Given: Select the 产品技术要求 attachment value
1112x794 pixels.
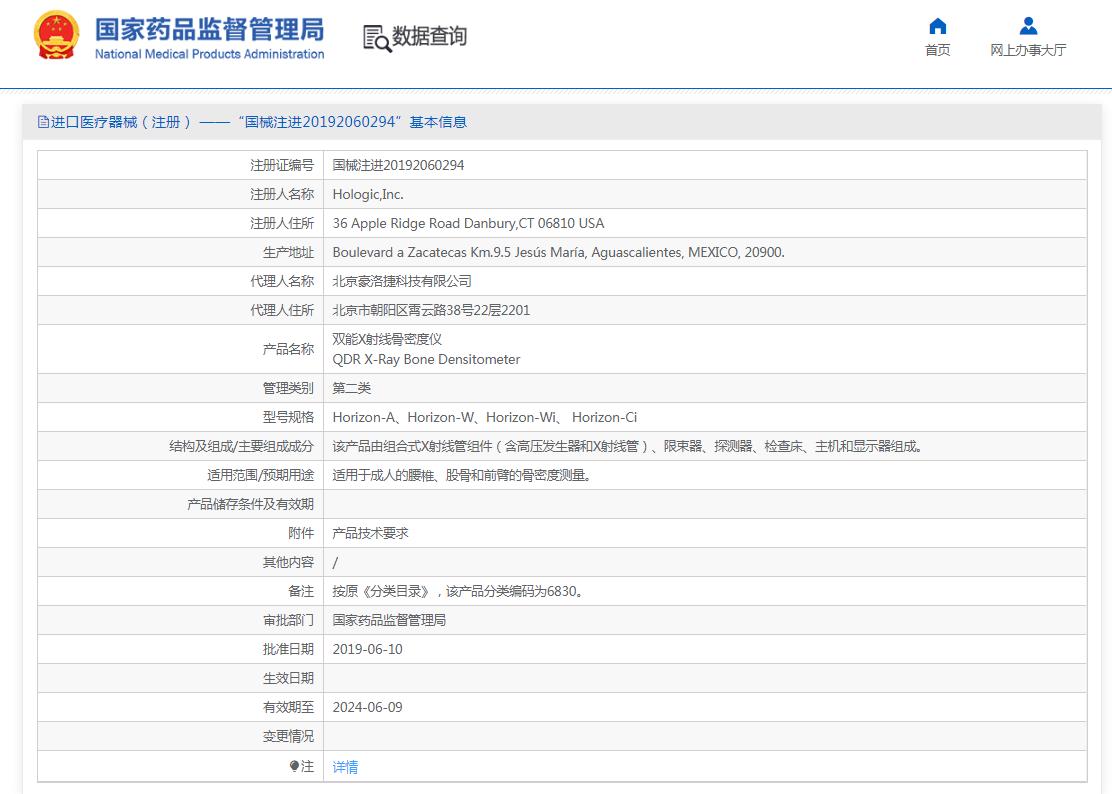Looking at the screenshot, I should 370,533.
